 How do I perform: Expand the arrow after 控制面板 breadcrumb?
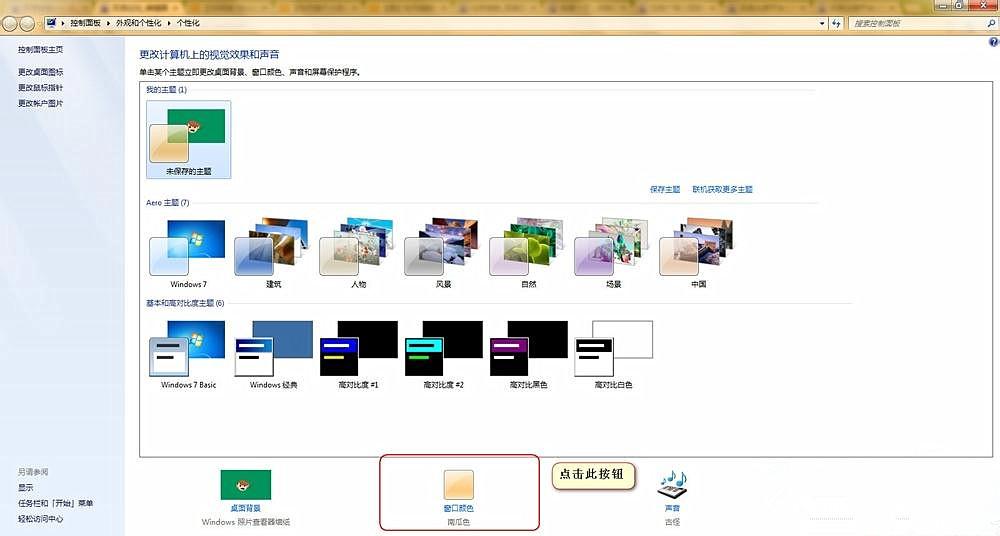[108, 23]
